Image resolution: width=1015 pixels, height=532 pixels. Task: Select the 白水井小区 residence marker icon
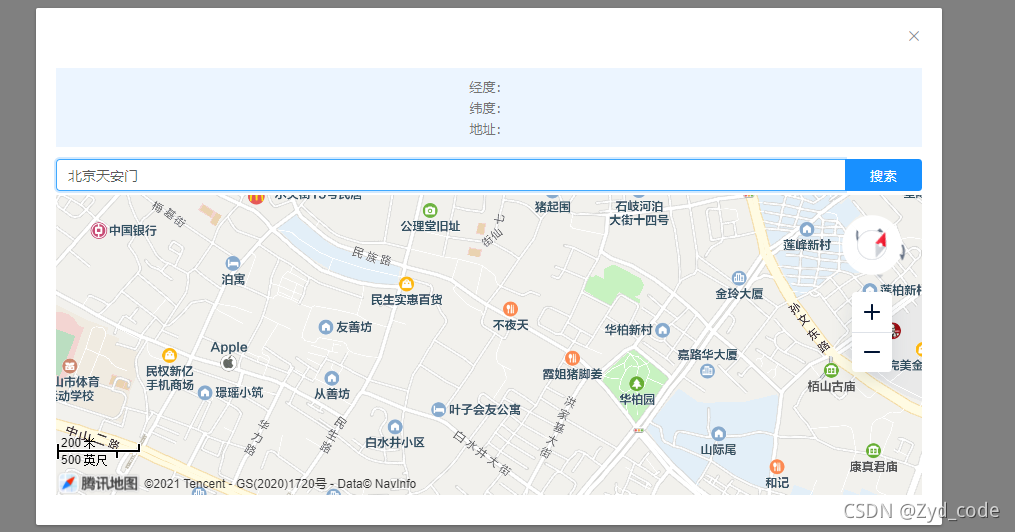(x=395, y=427)
